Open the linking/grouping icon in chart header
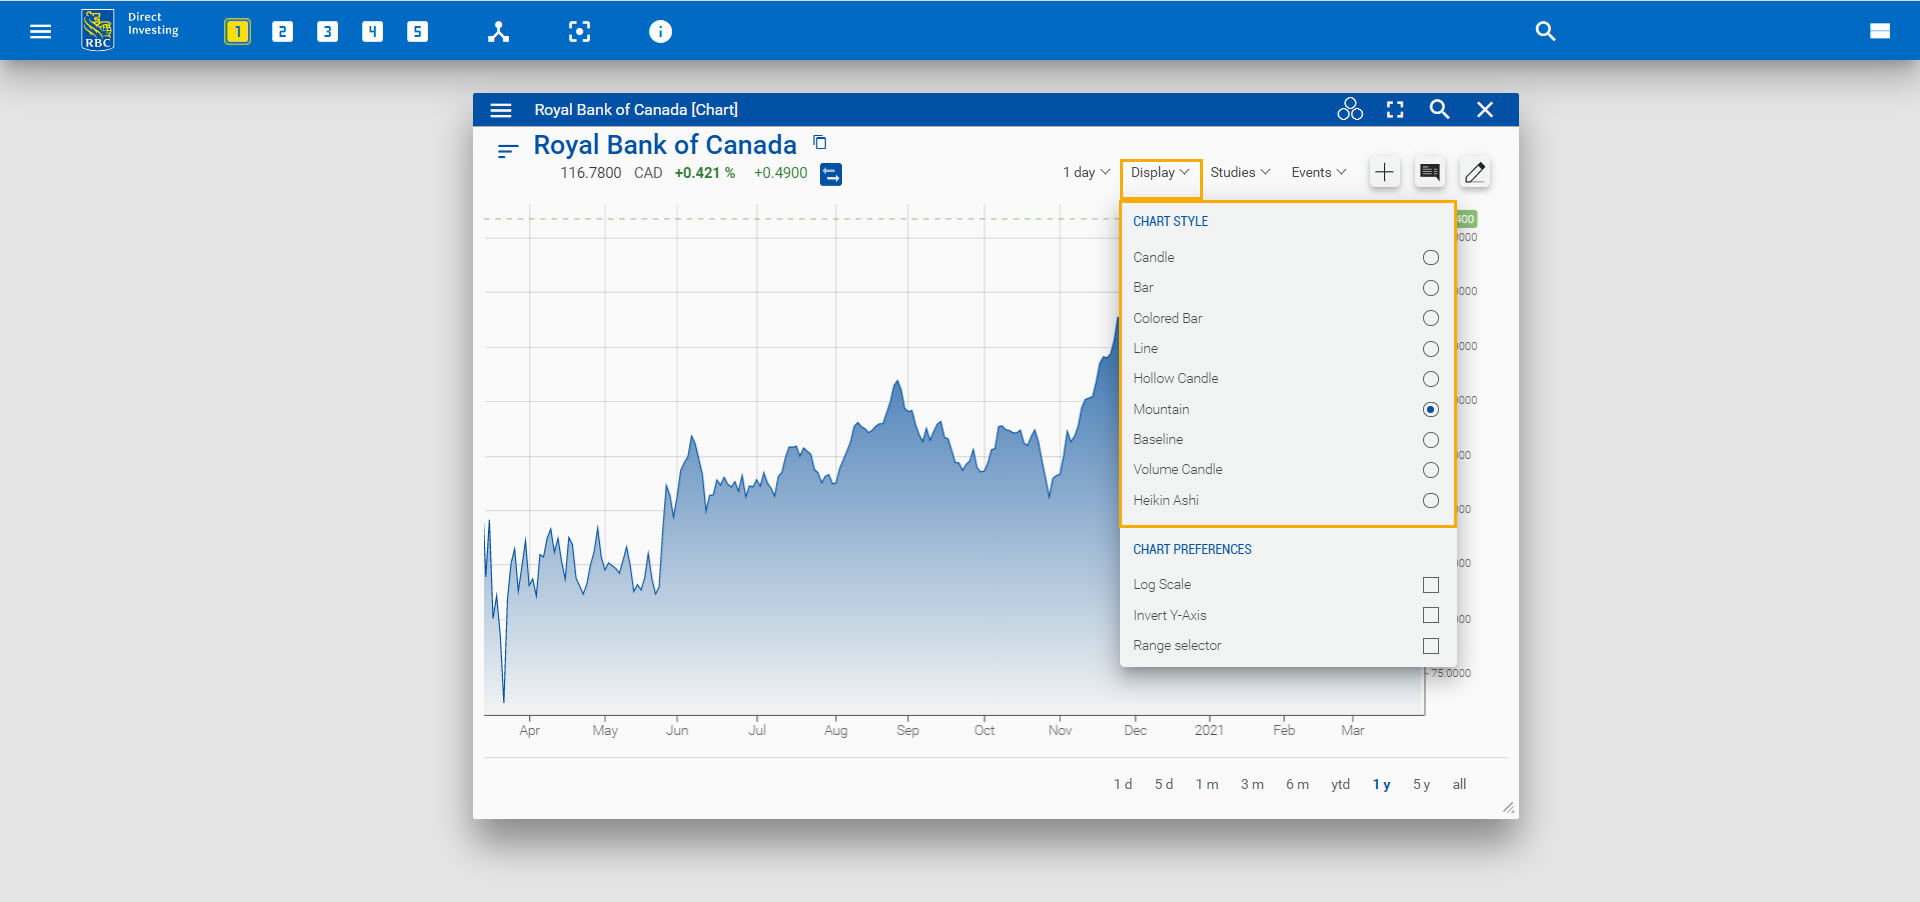The image size is (1920, 902). tap(1349, 109)
